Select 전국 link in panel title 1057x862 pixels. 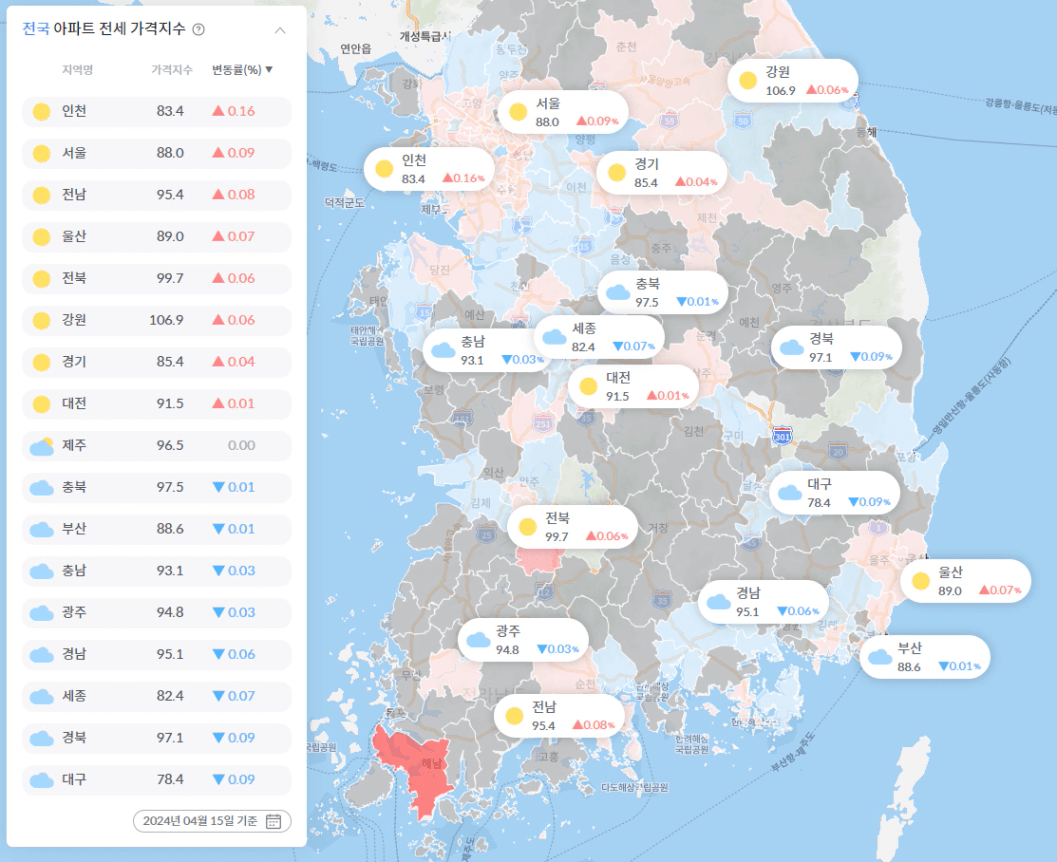(36, 29)
